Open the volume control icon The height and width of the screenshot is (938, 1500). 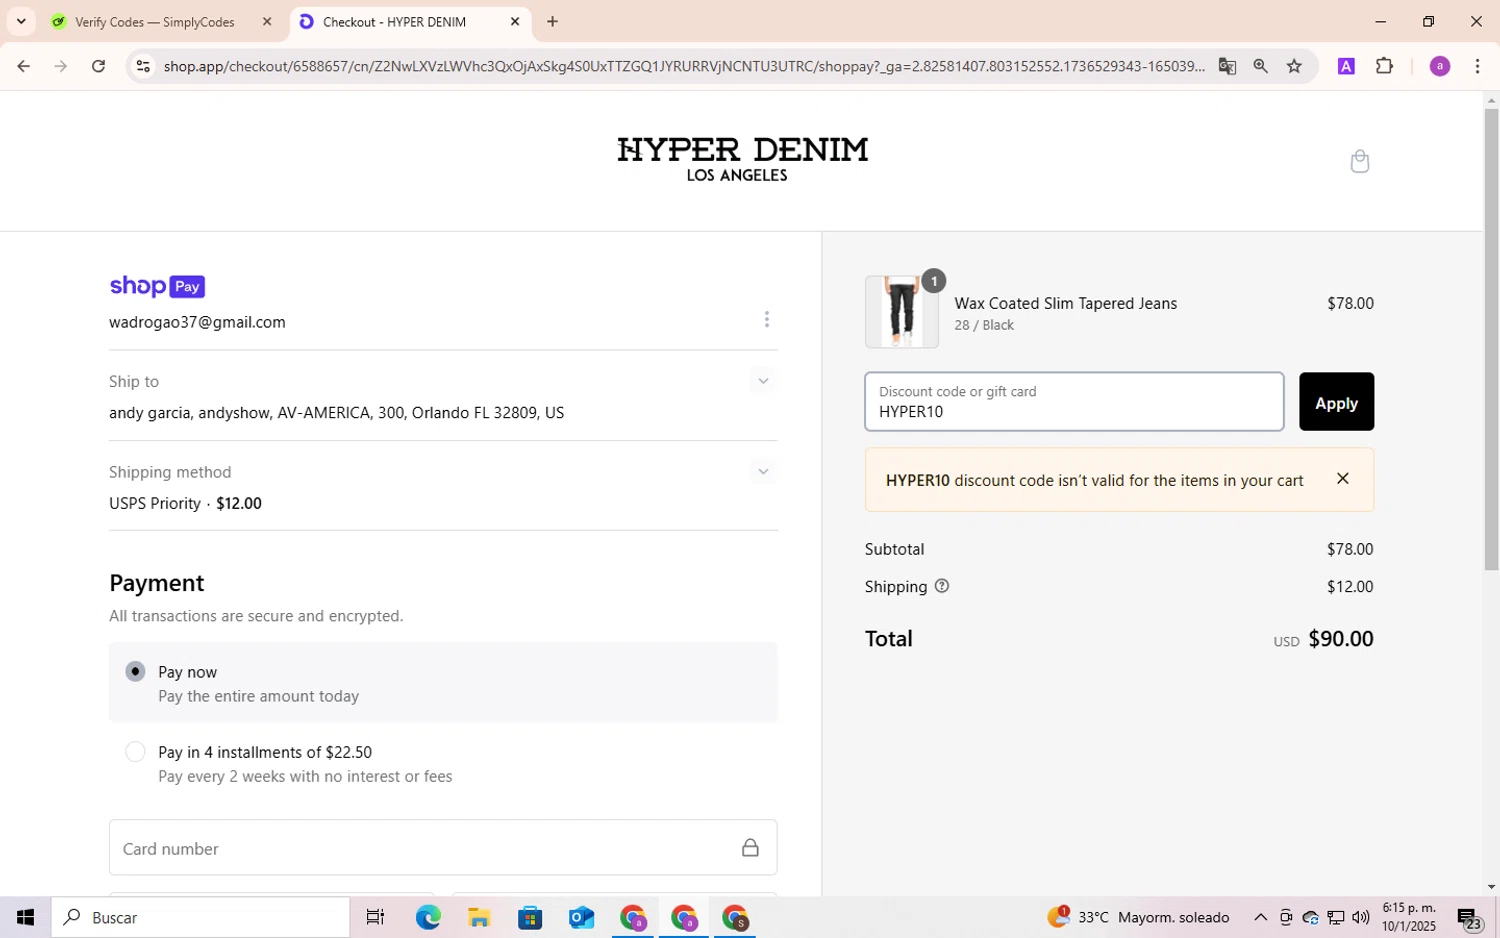[x=1361, y=917]
